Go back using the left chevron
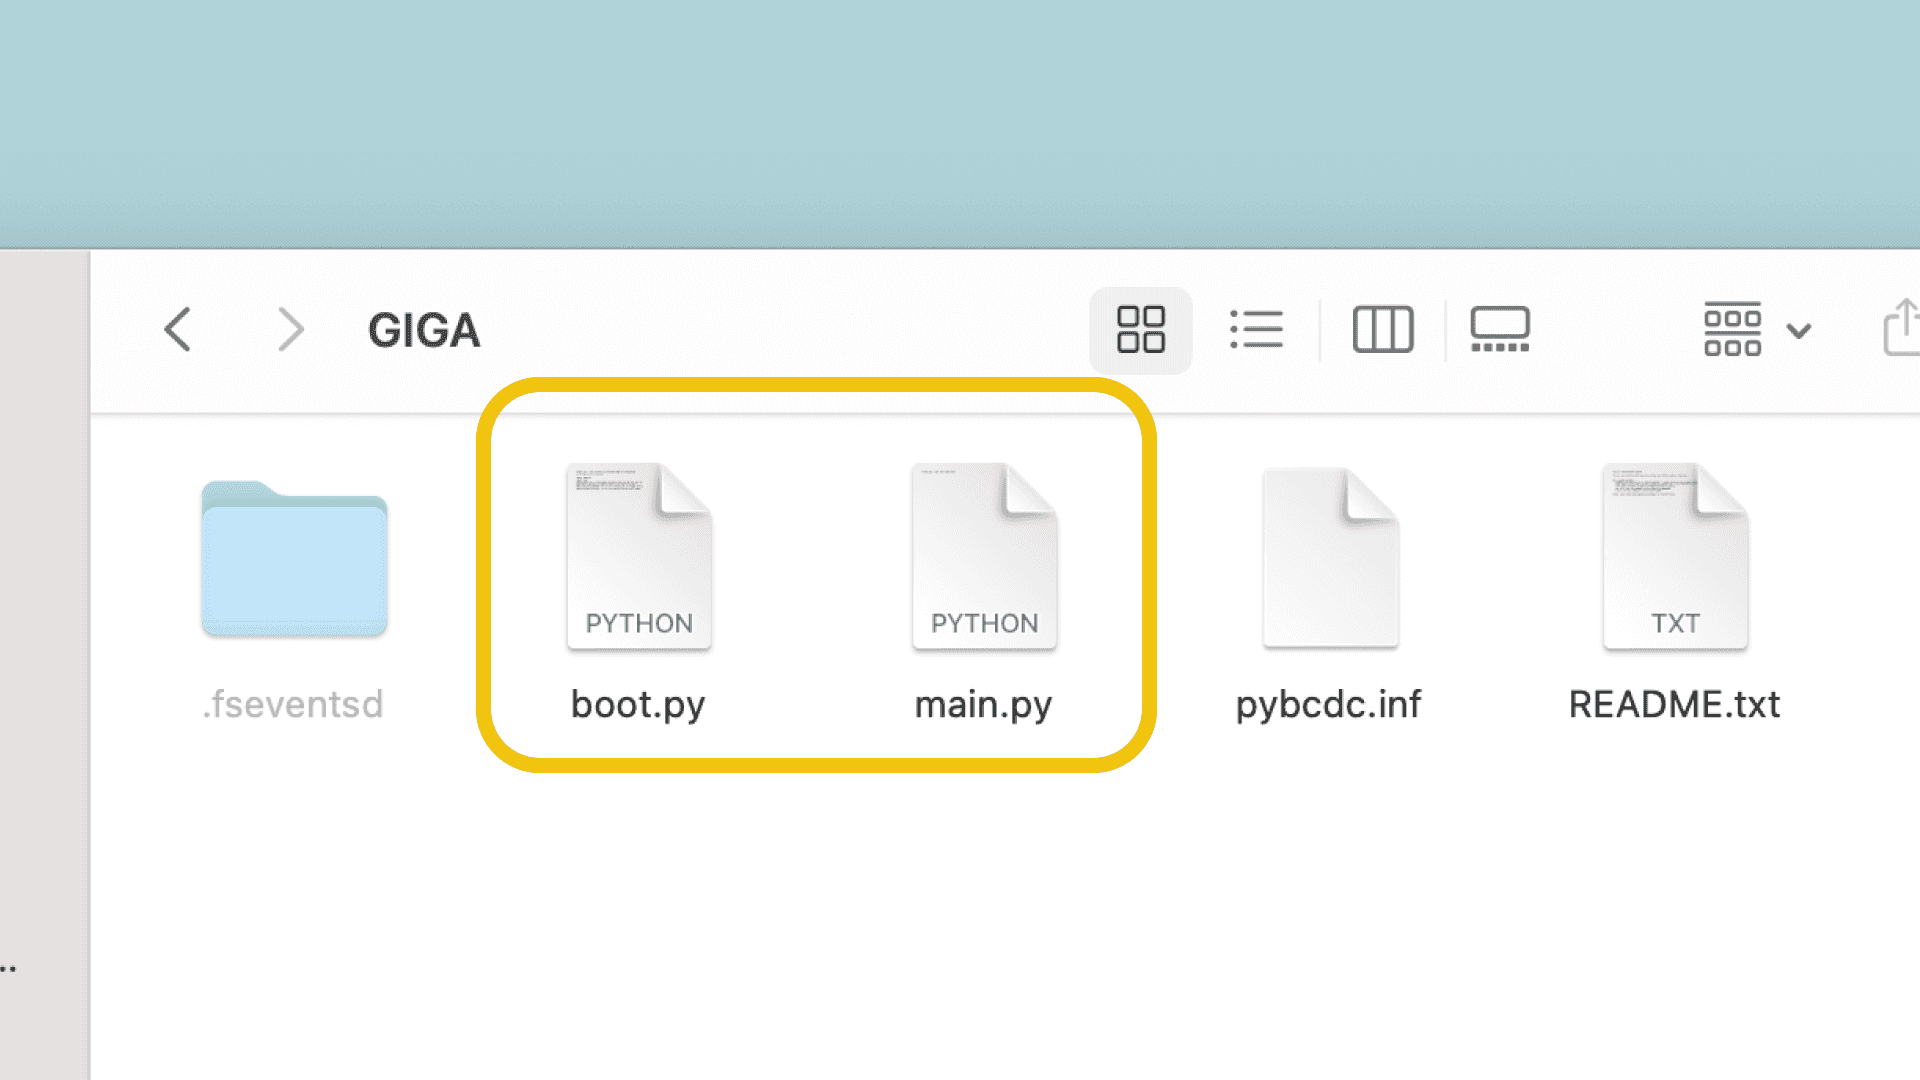 point(178,330)
